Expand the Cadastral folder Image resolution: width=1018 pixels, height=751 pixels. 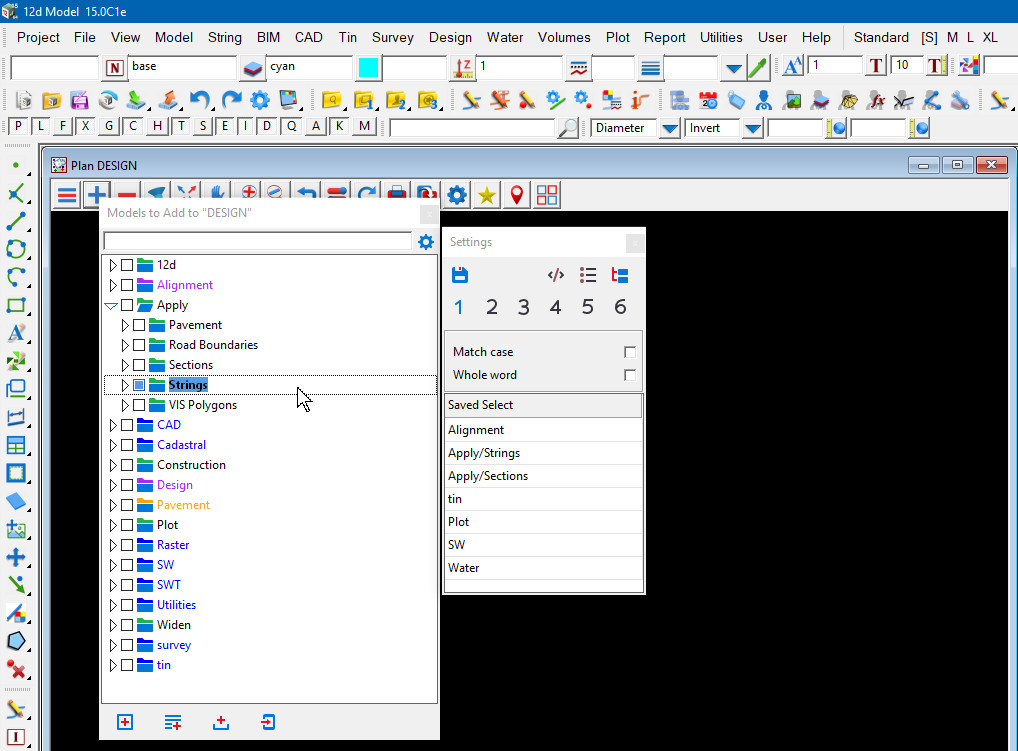(113, 445)
